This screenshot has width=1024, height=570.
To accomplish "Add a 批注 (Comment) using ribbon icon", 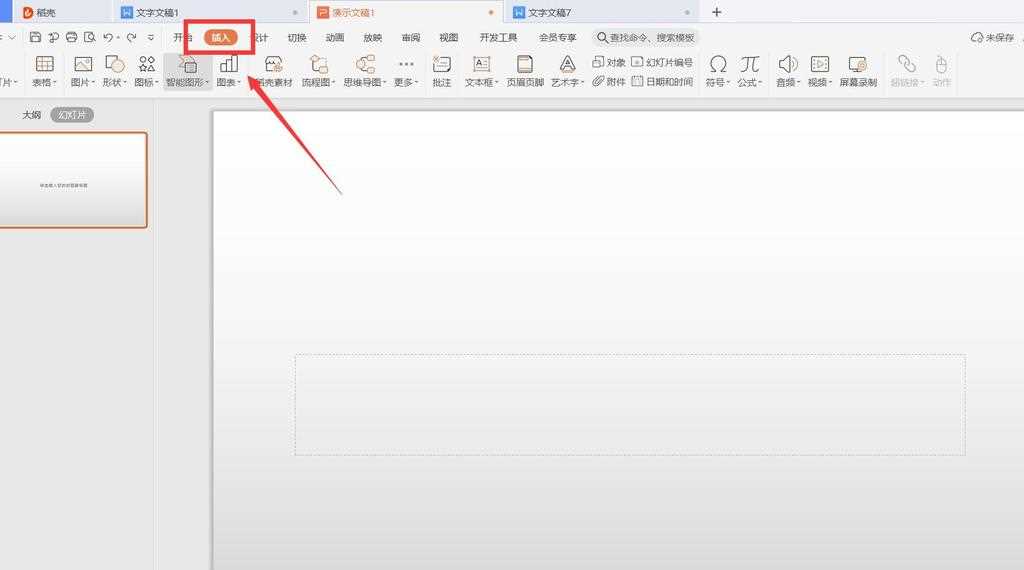I will click(441, 65).
